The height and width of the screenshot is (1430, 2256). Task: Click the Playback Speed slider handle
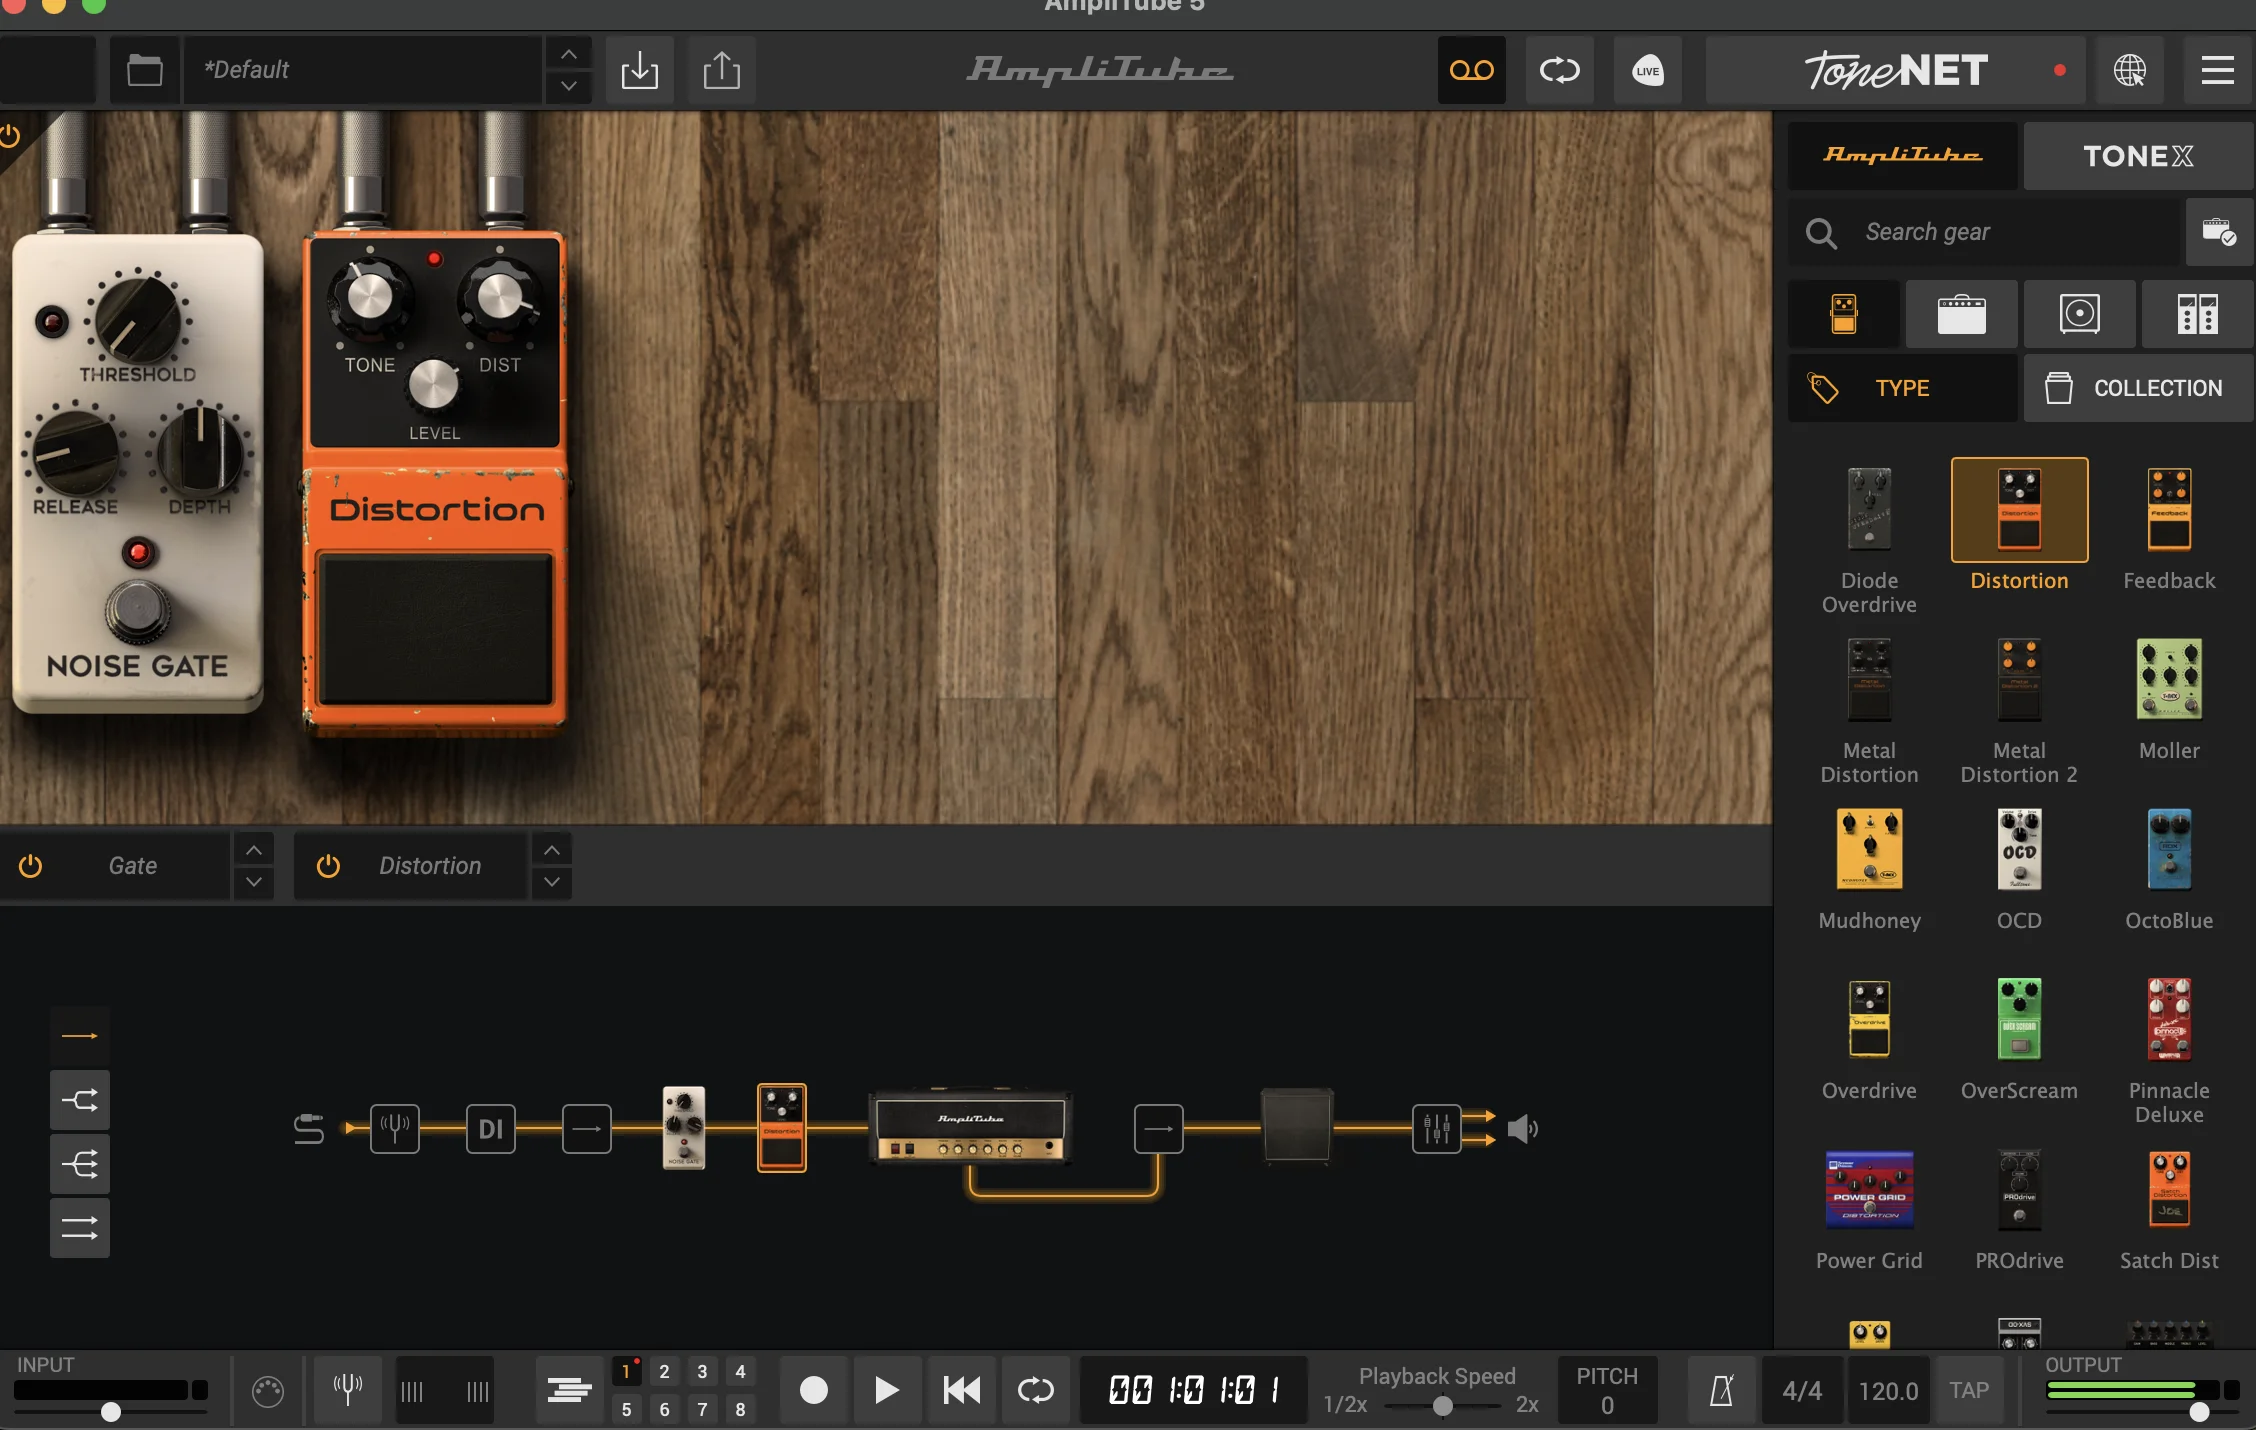pyautogui.click(x=1442, y=1406)
